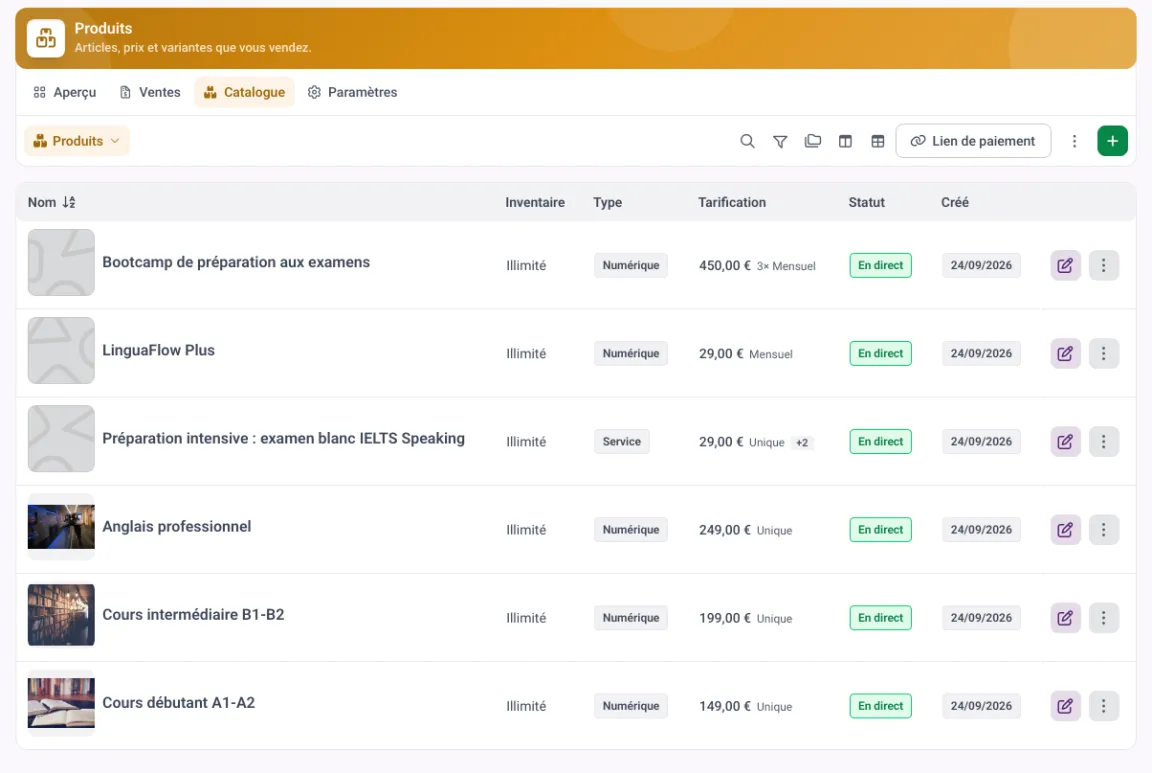Click the LinguaFlow Plus placeholder thumbnail
The width and height of the screenshot is (1152, 773).
coord(61,350)
